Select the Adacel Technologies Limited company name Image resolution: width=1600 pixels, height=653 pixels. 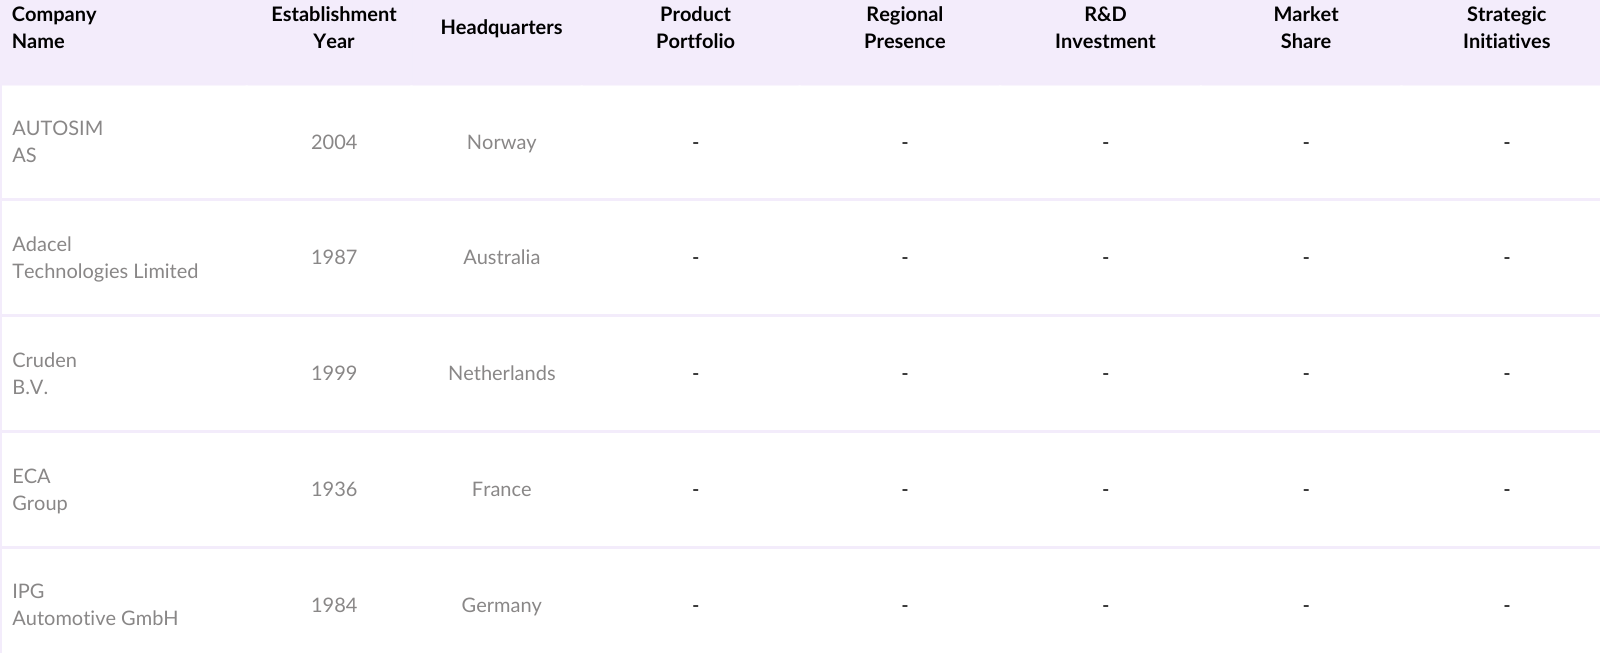point(105,257)
